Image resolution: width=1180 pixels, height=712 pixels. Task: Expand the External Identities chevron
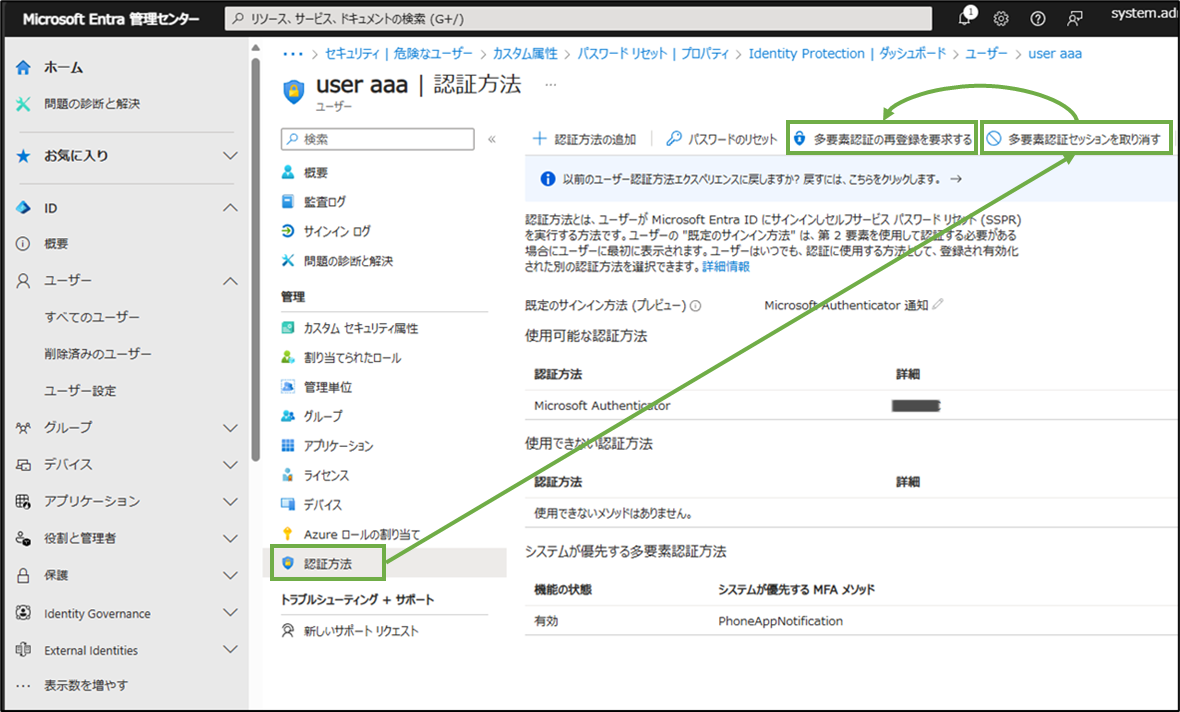(x=230, y=650)
